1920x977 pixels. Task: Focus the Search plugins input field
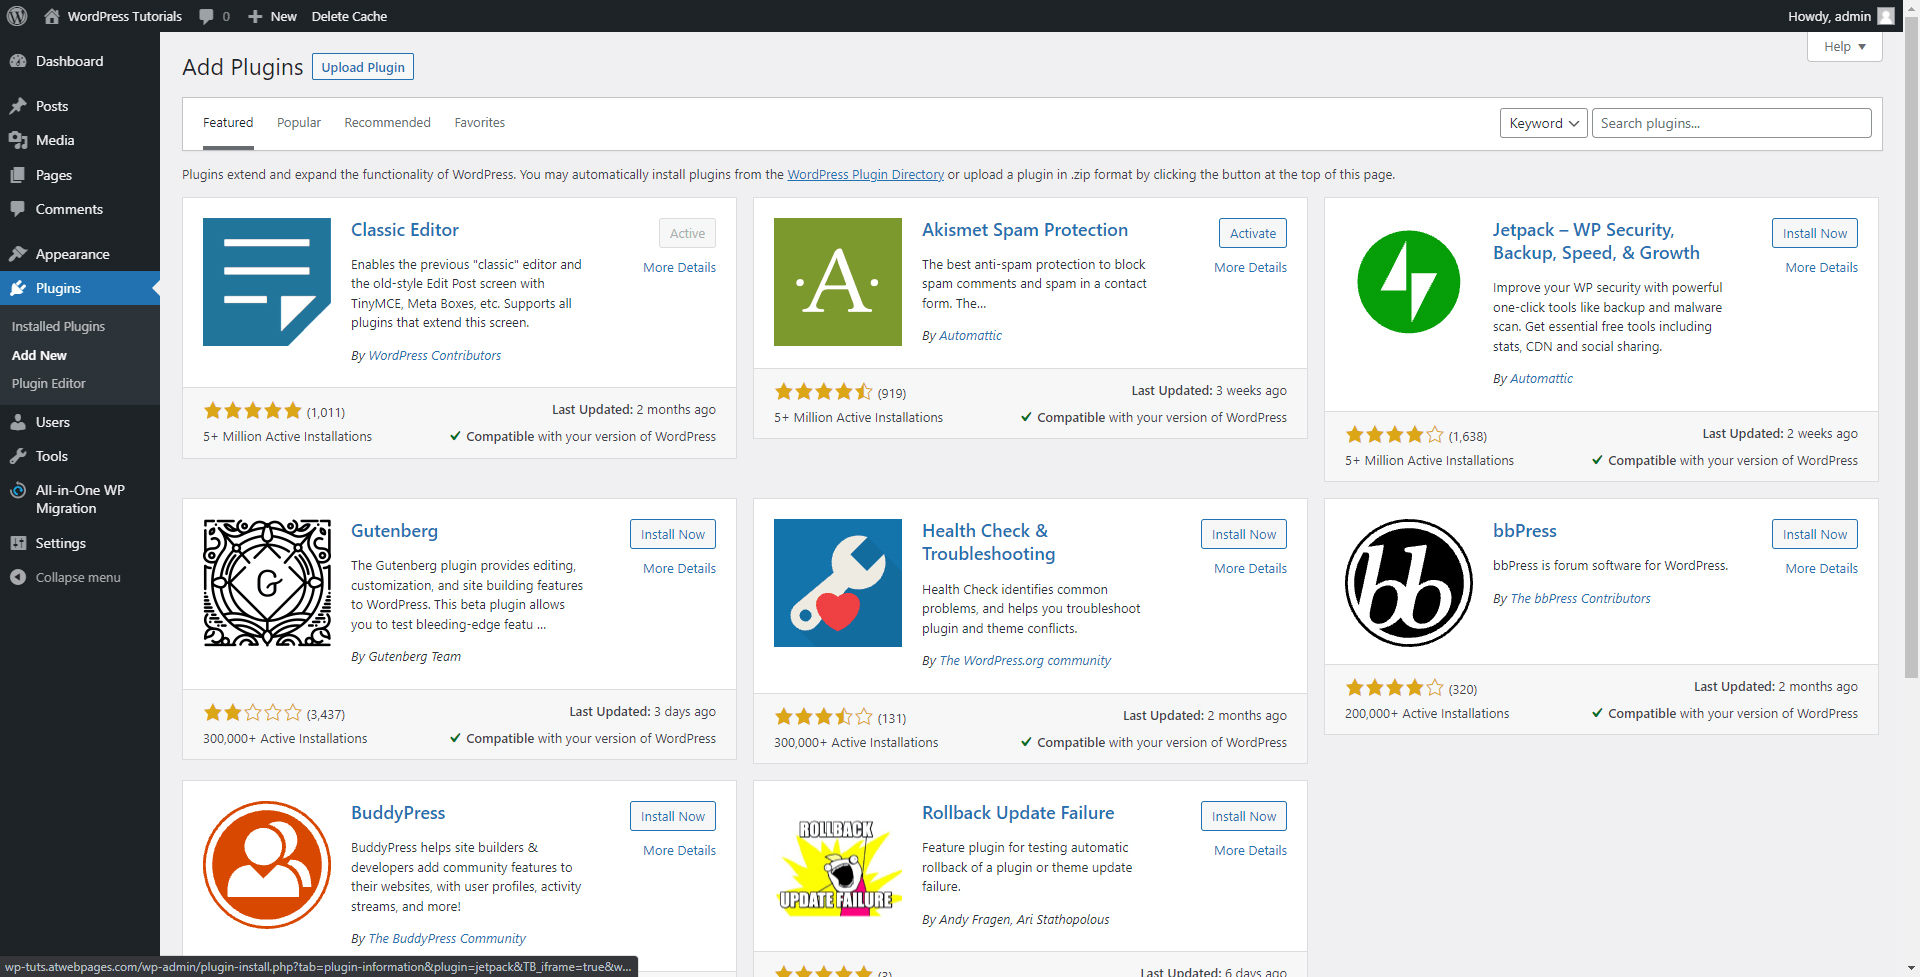1731,123
